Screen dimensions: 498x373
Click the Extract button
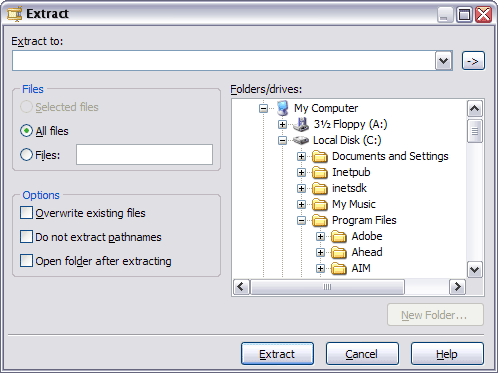point(277,354)
